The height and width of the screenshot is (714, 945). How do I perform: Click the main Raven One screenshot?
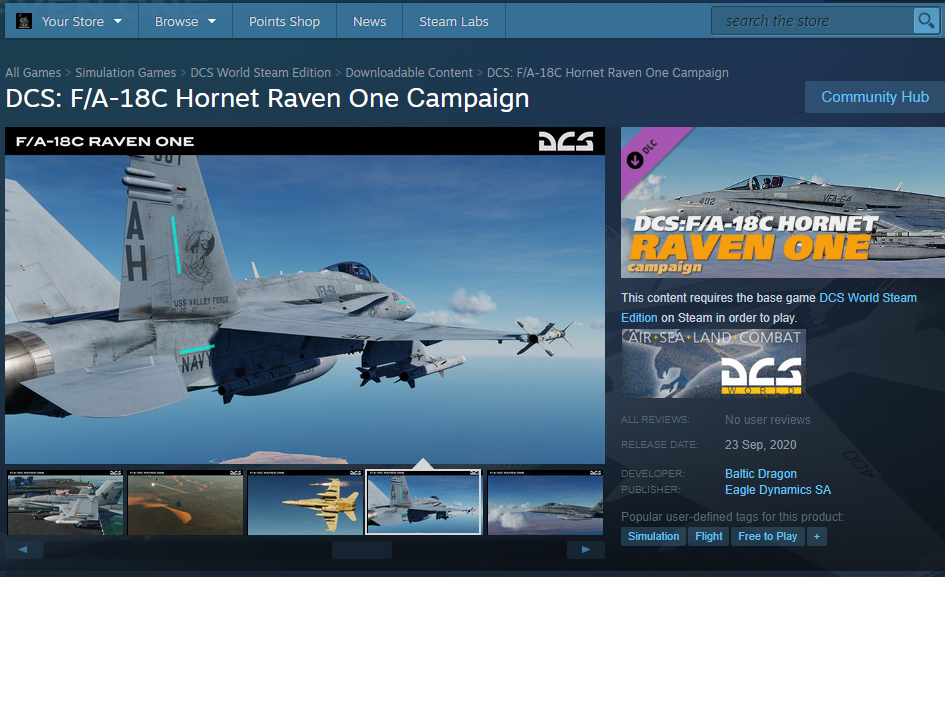(305, 295)
